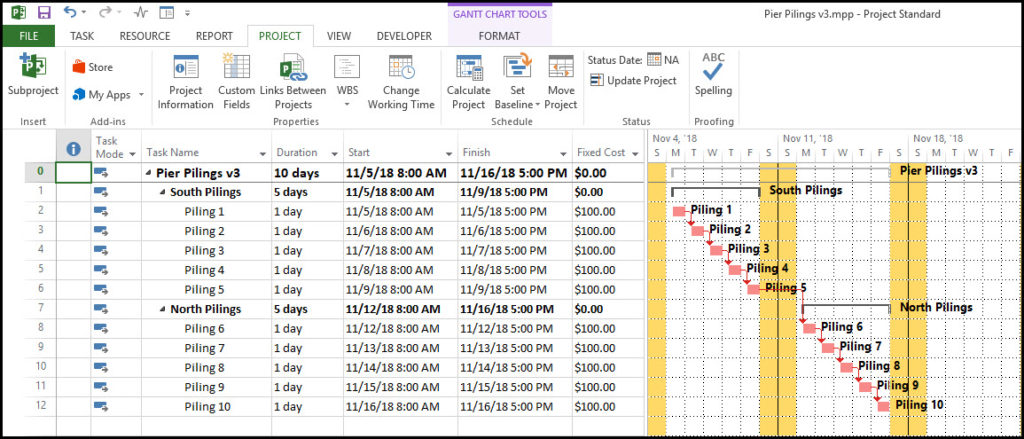Insert a Subproject
The width and height of the screenshot is (1024, 439).
tap(33, 76)
